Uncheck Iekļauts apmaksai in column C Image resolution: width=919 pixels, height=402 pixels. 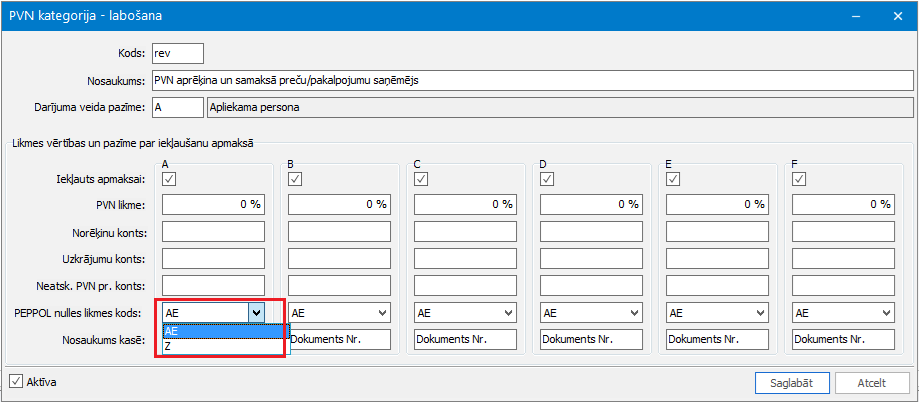click(421, 179)
